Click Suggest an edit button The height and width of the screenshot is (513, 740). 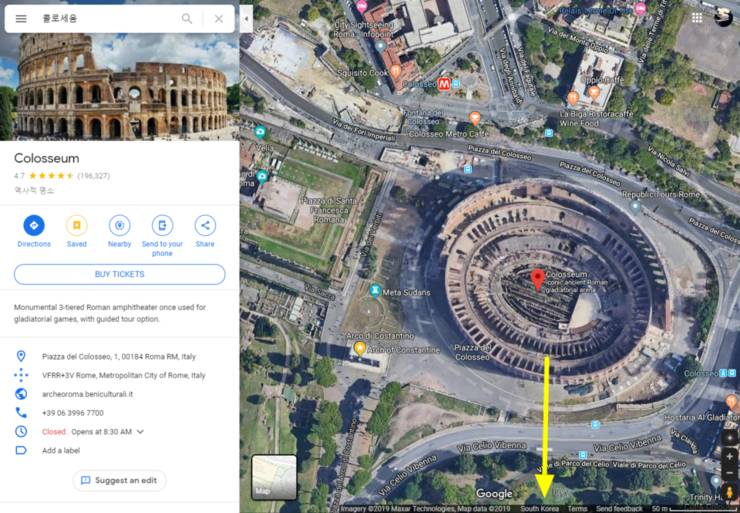[119, 480]
